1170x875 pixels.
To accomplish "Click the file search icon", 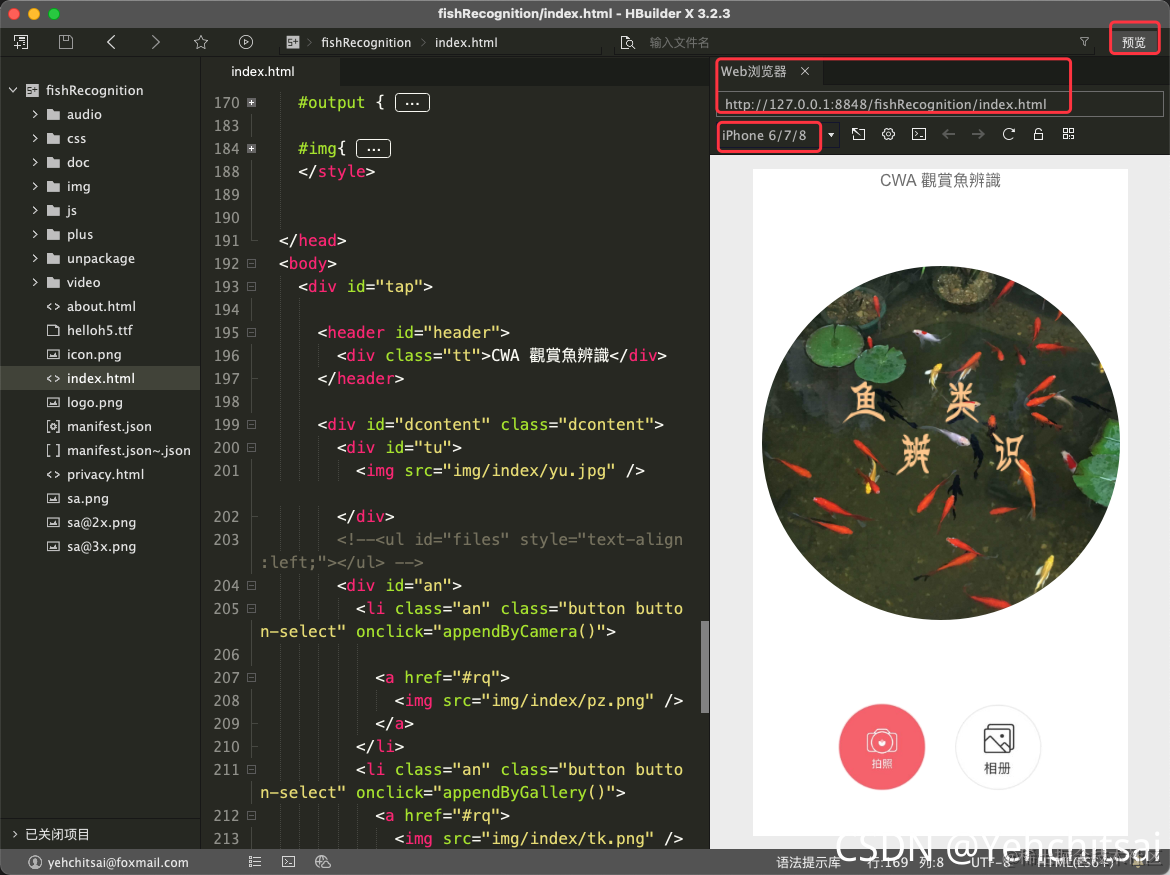I will click(x=628, y=43).
